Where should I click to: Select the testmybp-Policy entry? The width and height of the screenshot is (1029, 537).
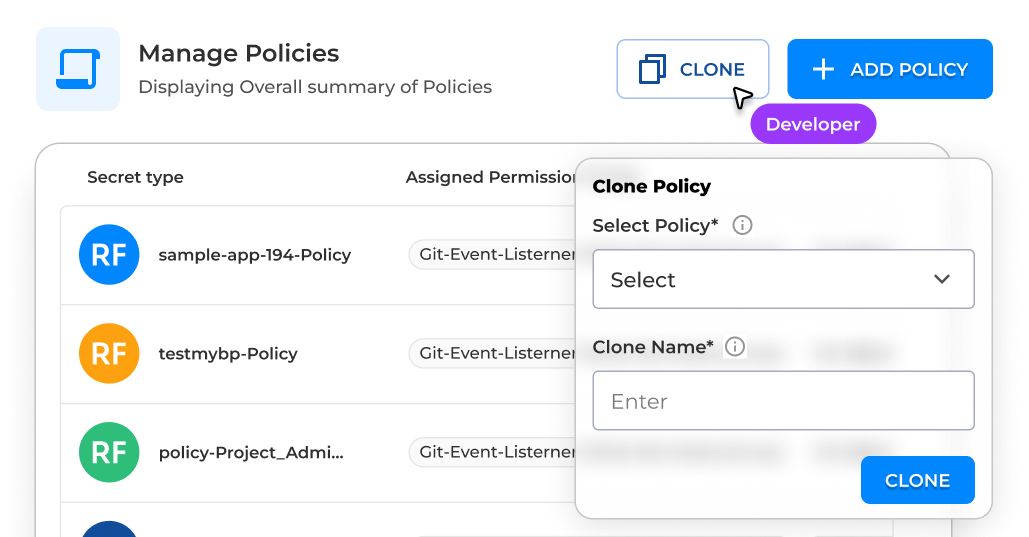(x=227, y=354)
